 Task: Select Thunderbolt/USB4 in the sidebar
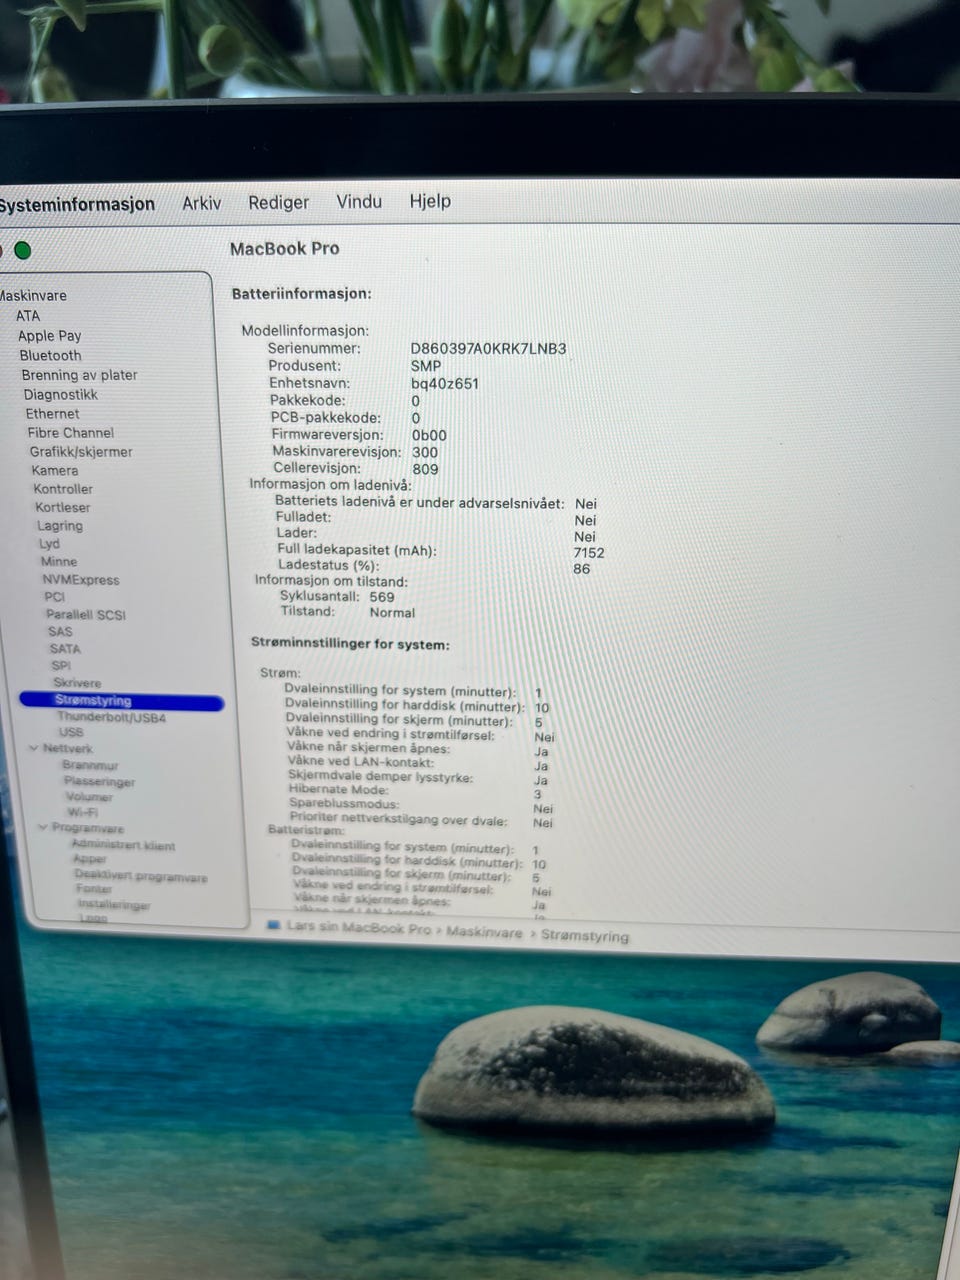(x=111, y=717)
